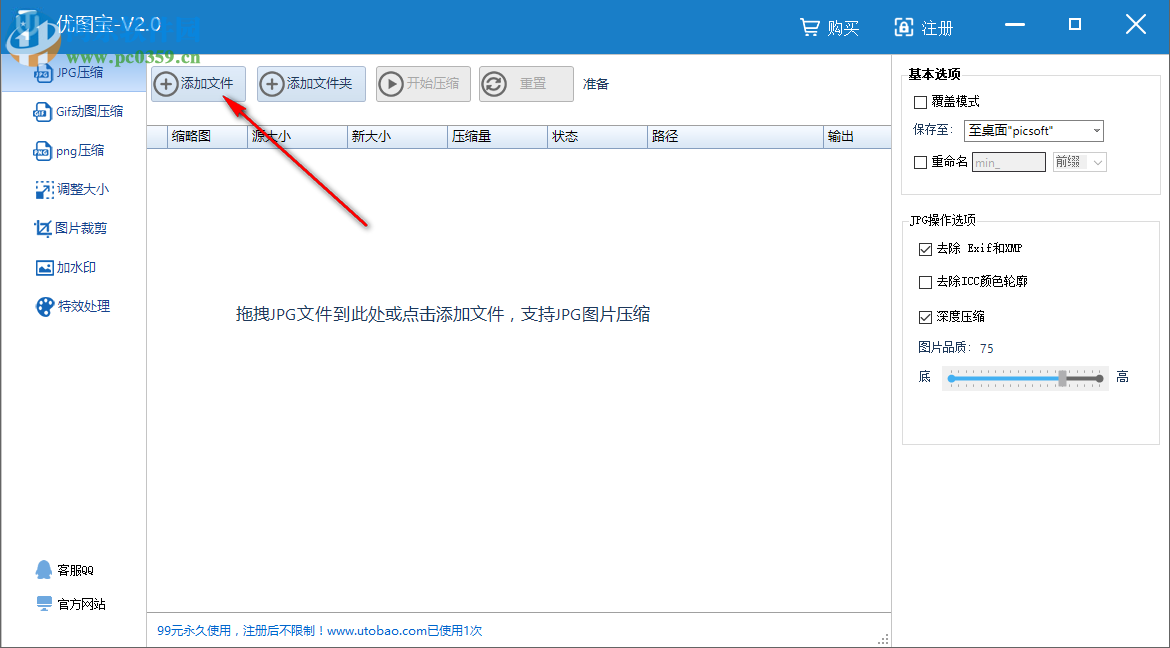Adjust the 图片品质 quality slider handle
Image resolution: width=1170 pixels, height=648 pixels.
coord(1063,378)
